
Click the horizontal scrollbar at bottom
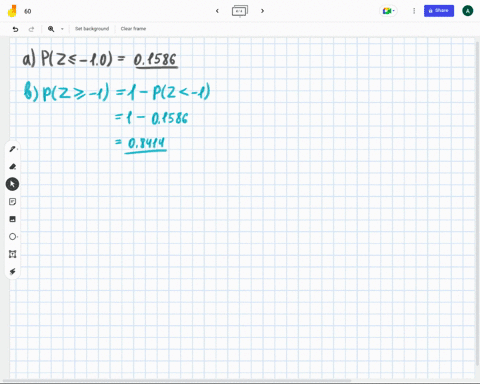[177, 381]
